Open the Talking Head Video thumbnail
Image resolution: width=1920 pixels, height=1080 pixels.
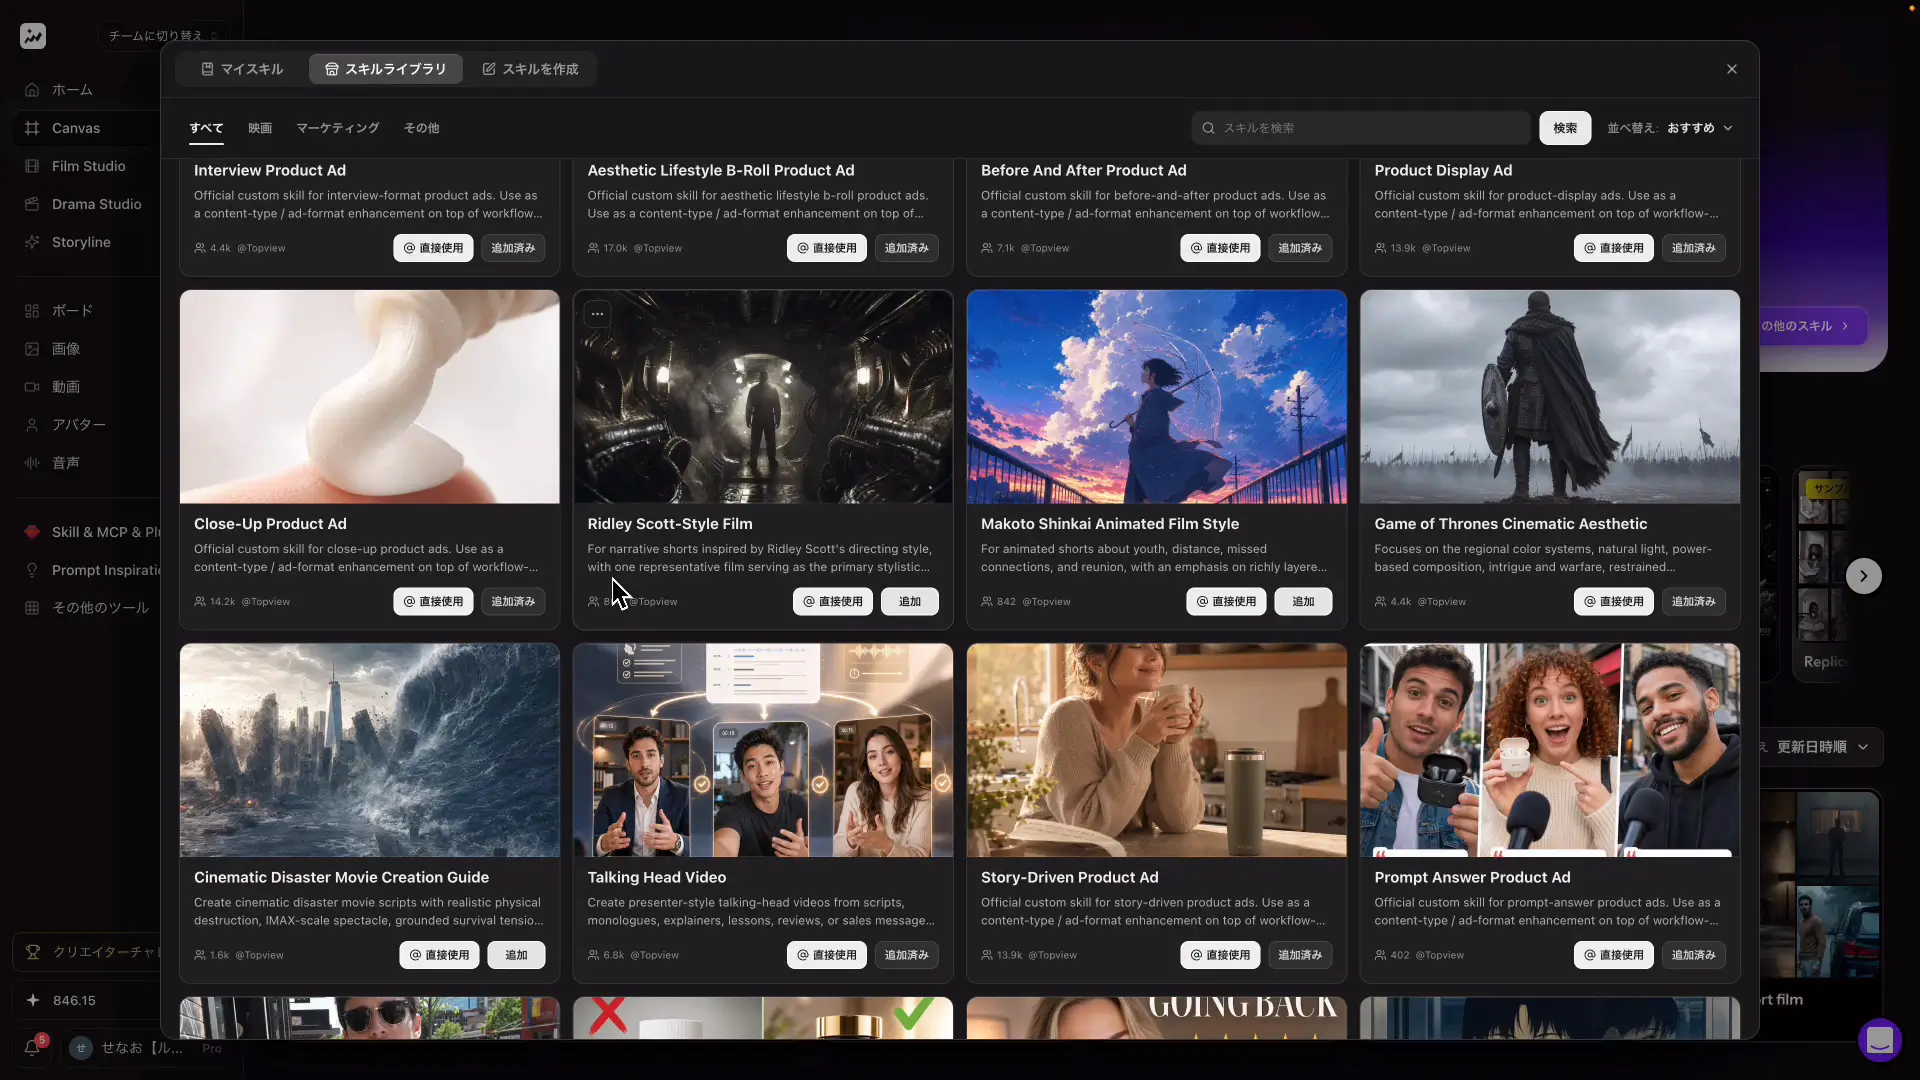click(763, 750)
